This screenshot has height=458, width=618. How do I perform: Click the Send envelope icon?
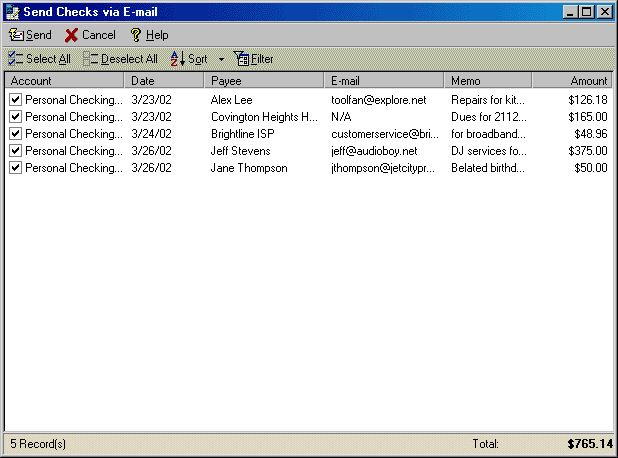pos(16,35)
